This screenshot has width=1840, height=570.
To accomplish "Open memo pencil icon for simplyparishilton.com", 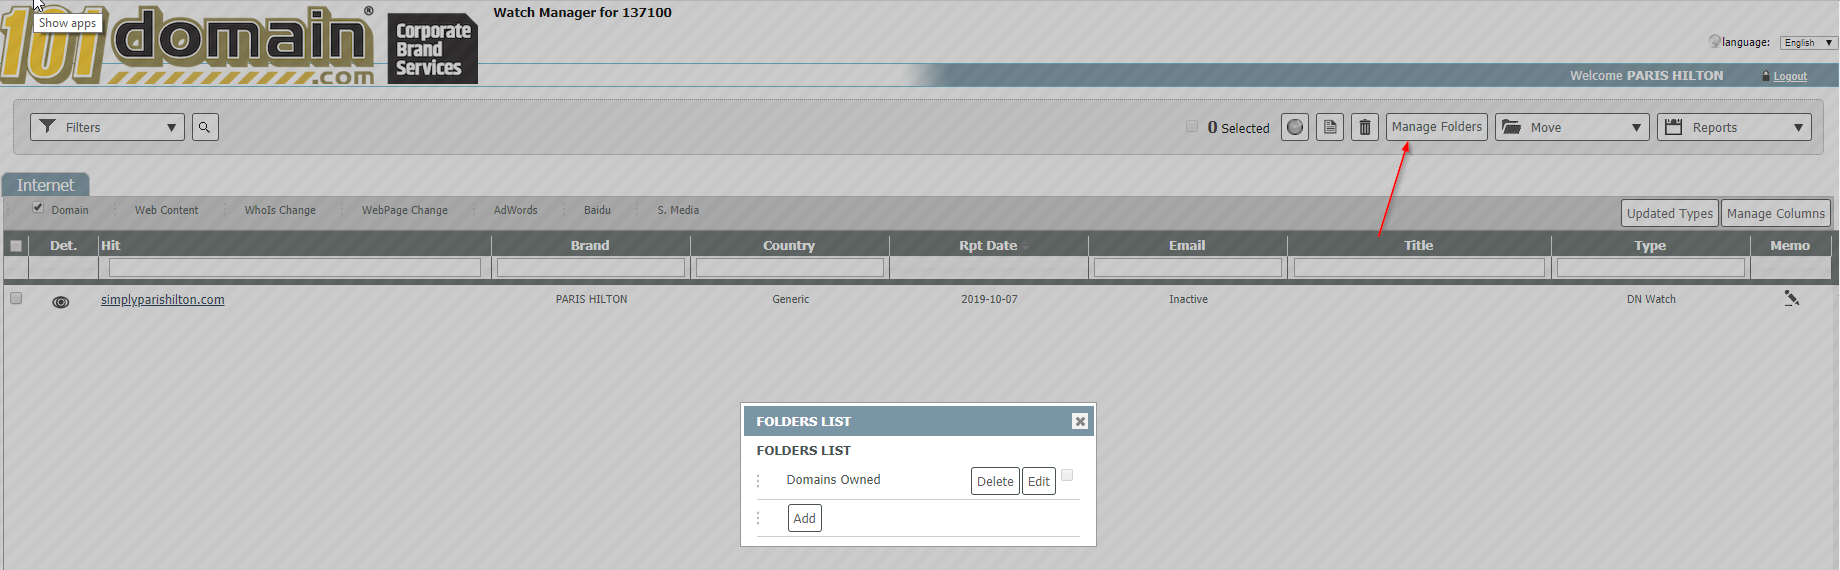I will (1791, 298).
